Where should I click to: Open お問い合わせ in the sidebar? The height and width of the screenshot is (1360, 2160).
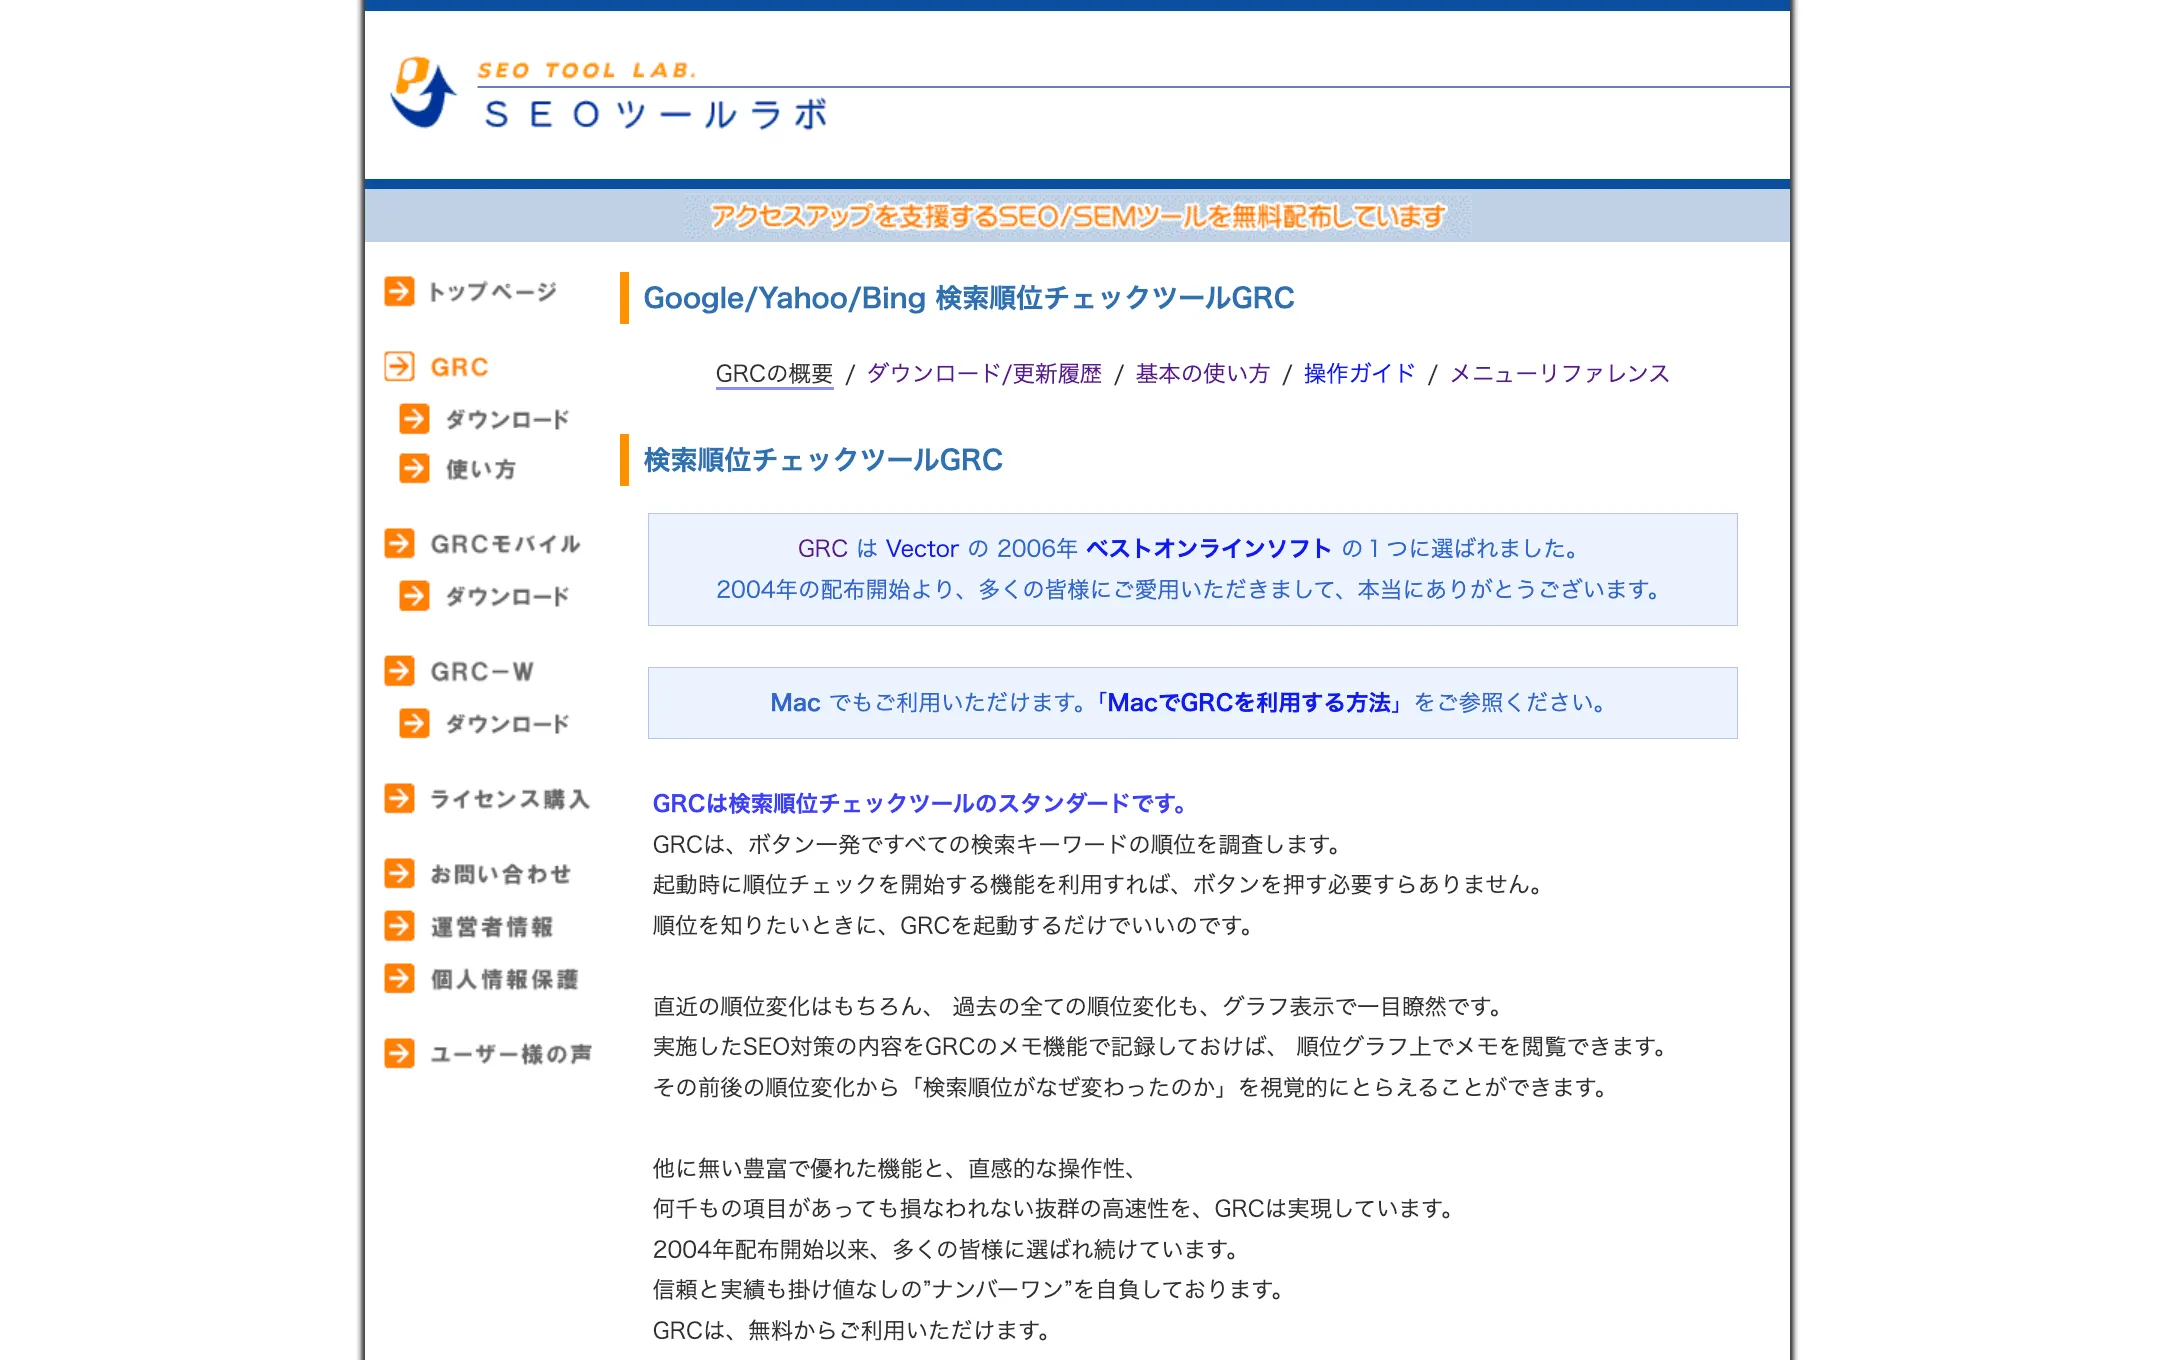501,874
